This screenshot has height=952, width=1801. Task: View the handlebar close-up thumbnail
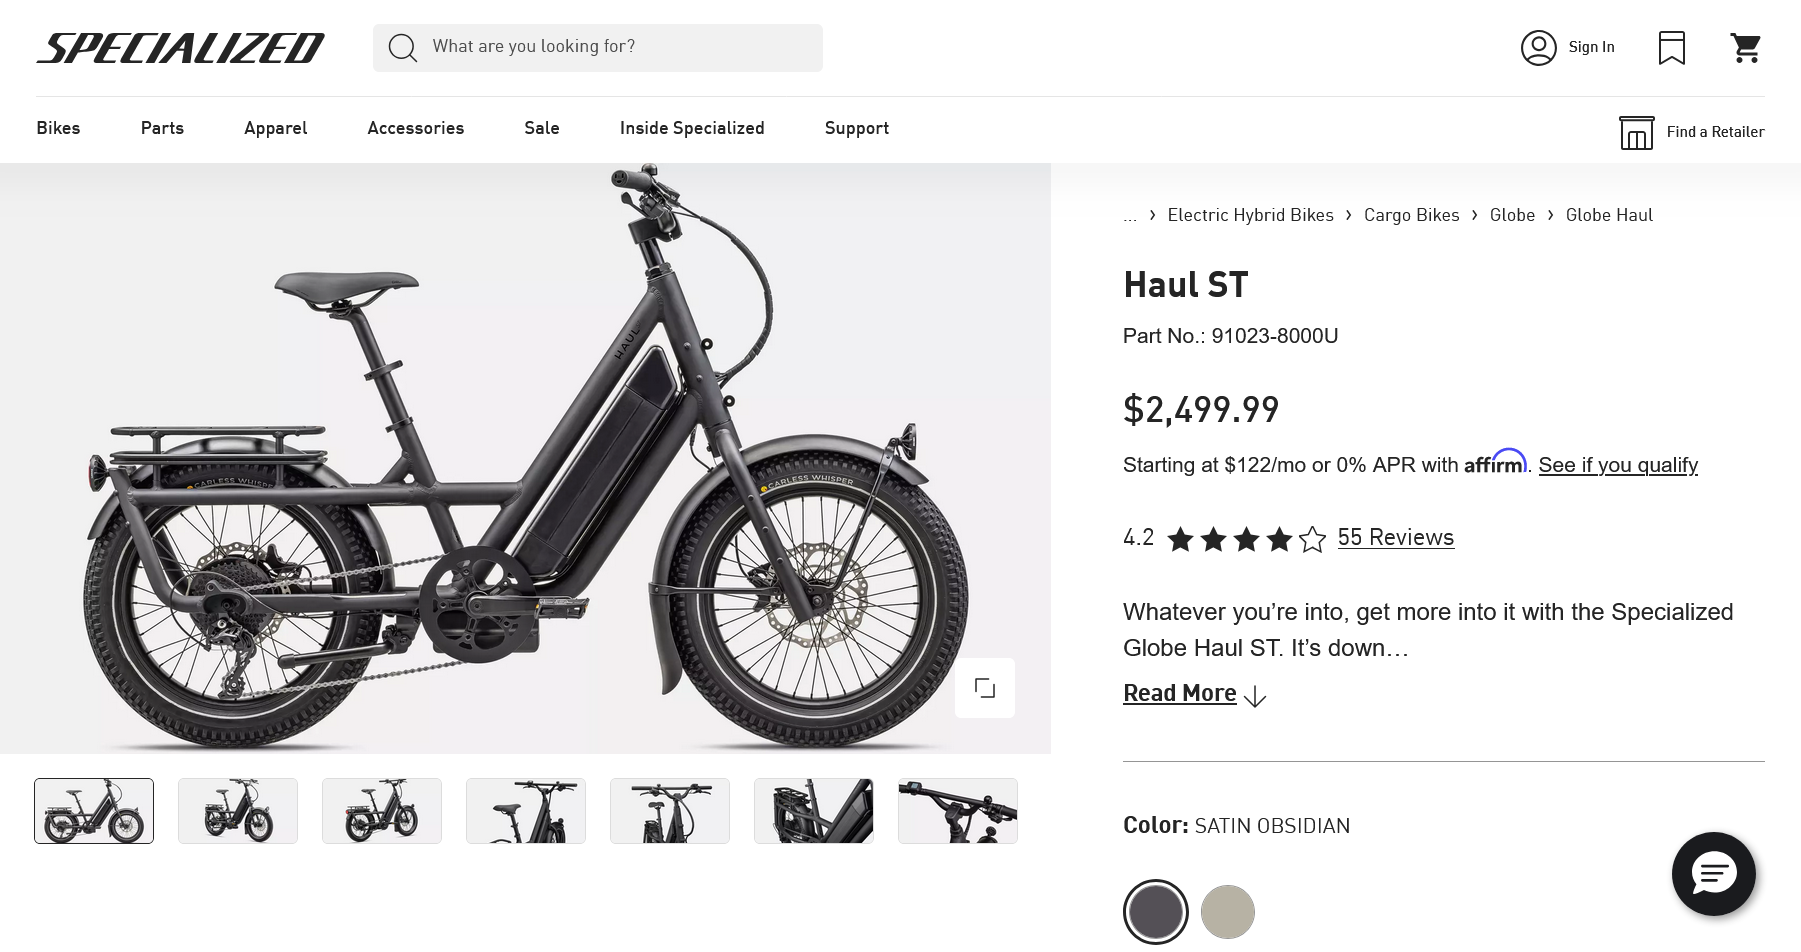958,811
